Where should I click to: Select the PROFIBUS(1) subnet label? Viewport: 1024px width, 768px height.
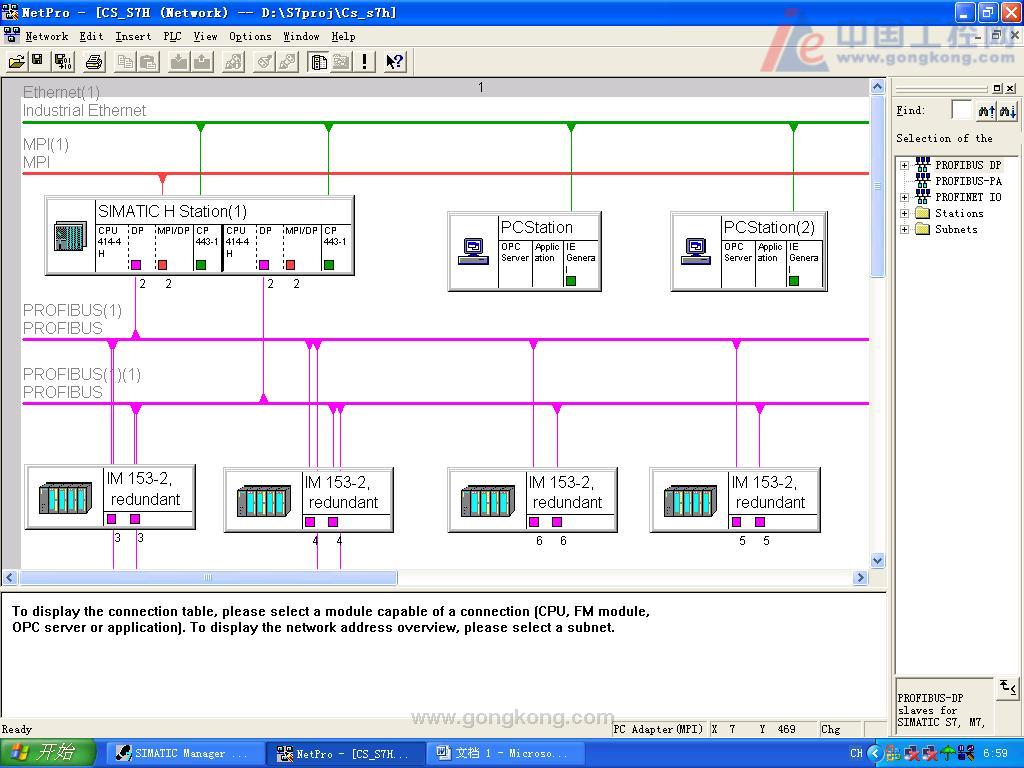coord(72,319)
